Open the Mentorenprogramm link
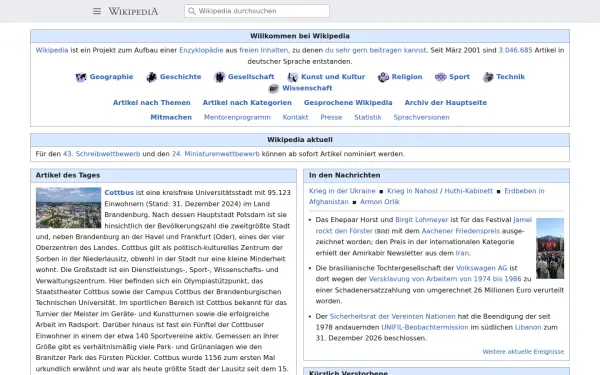The width and height of the screenshot is (600, 375). point(237,117)
